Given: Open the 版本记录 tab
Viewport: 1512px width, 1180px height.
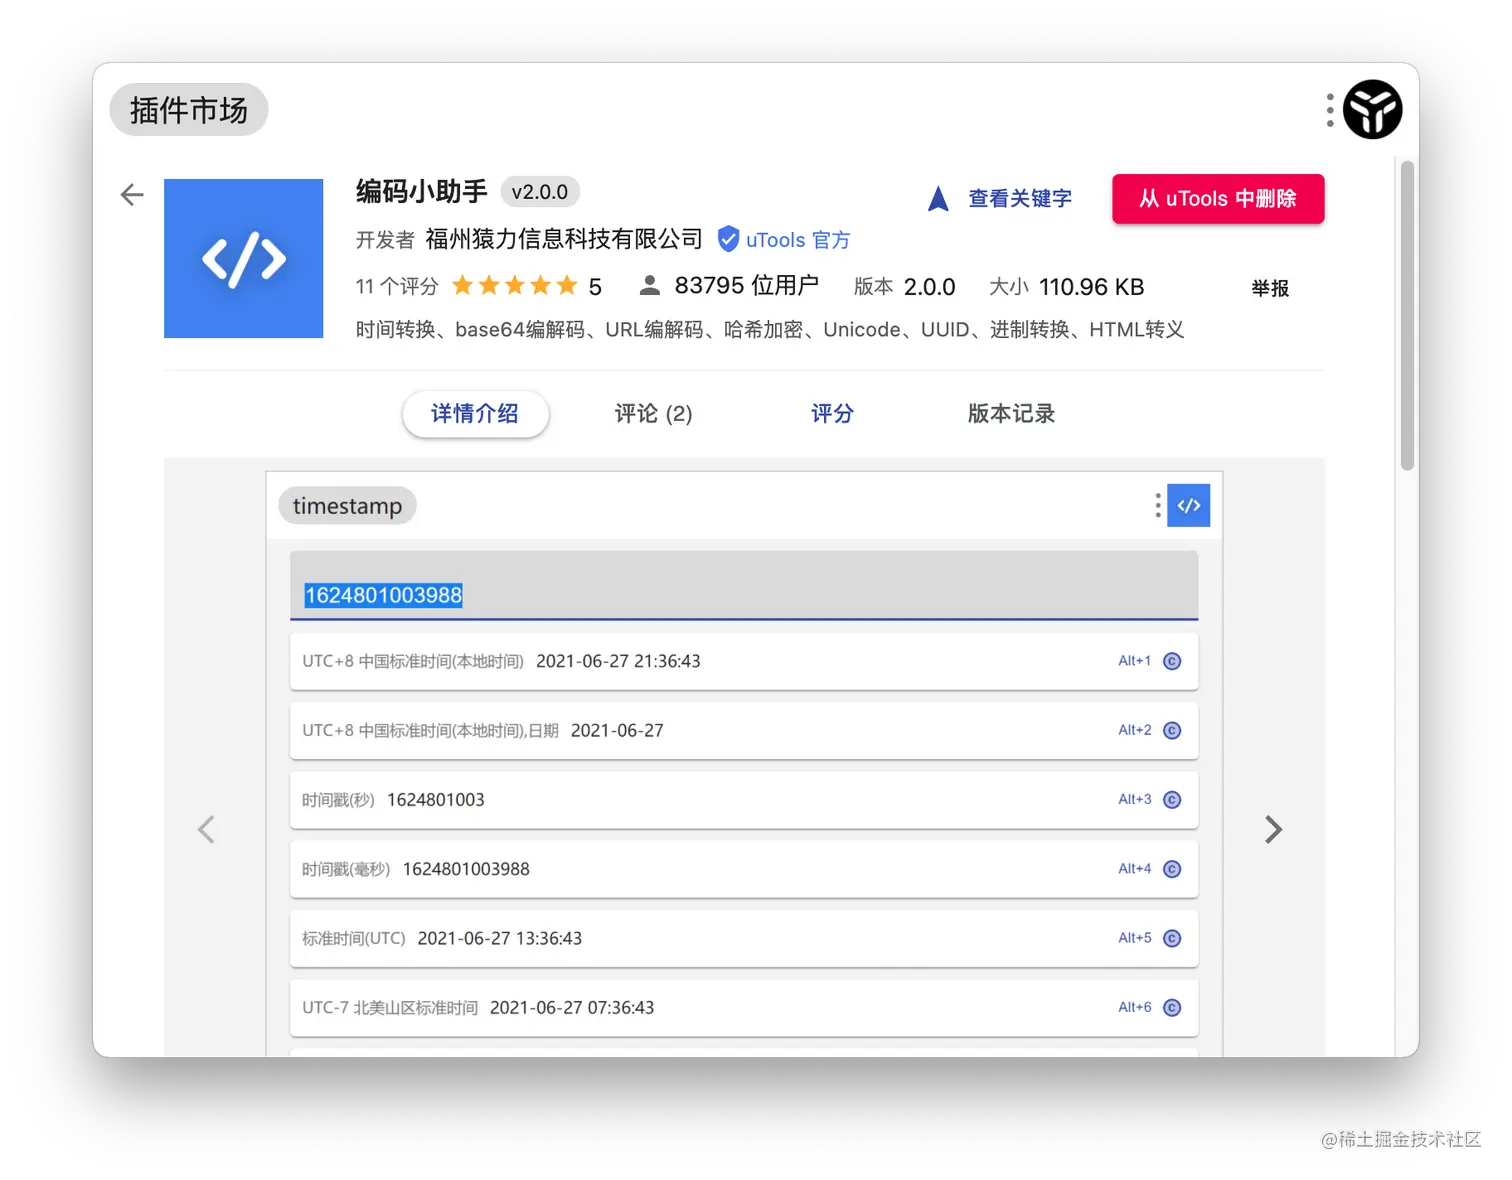Looking at the screenshot, I should 1011,414.
